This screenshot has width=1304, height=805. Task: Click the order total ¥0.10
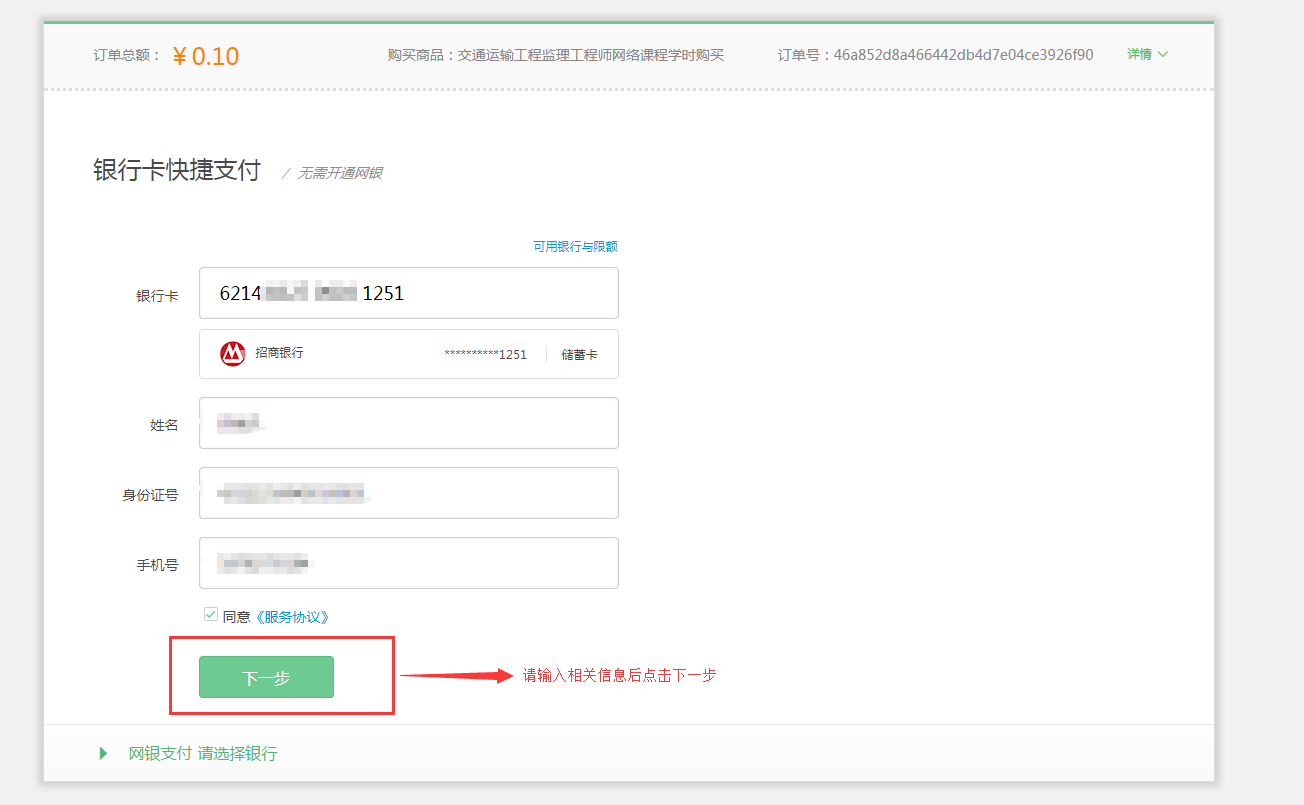(x=206, y=55)
